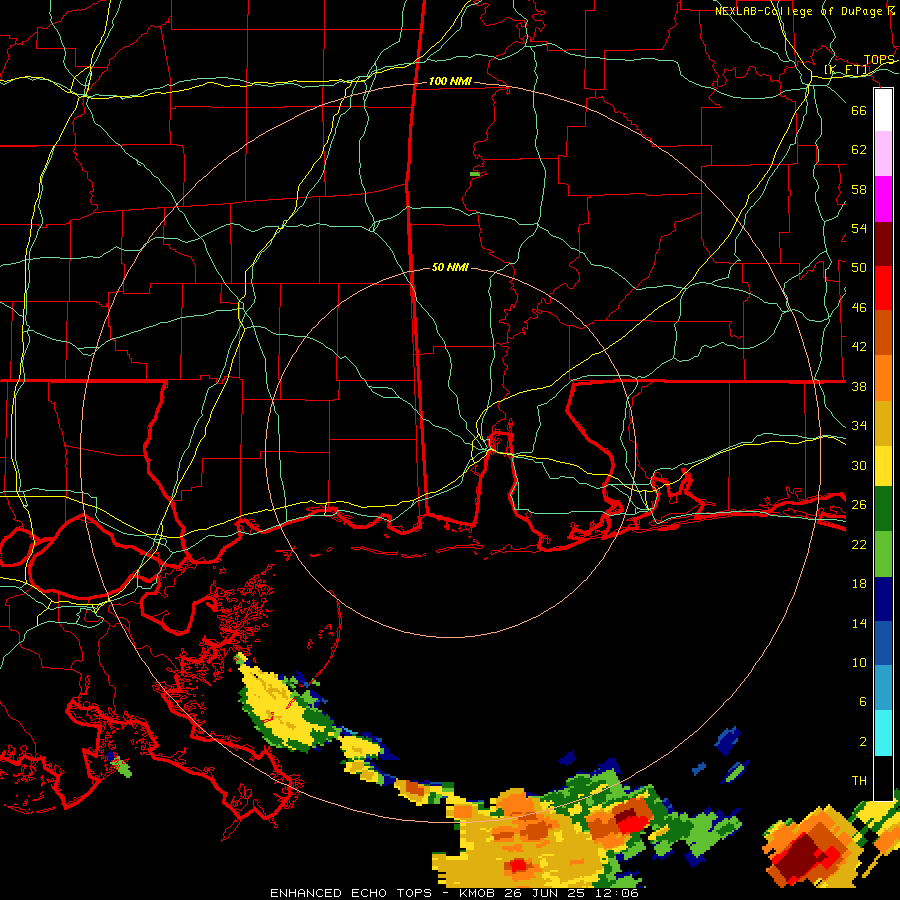Click the white 66 kft legend swatch
The width and height of the screenshot is (900, 900).
pos(883,110)
